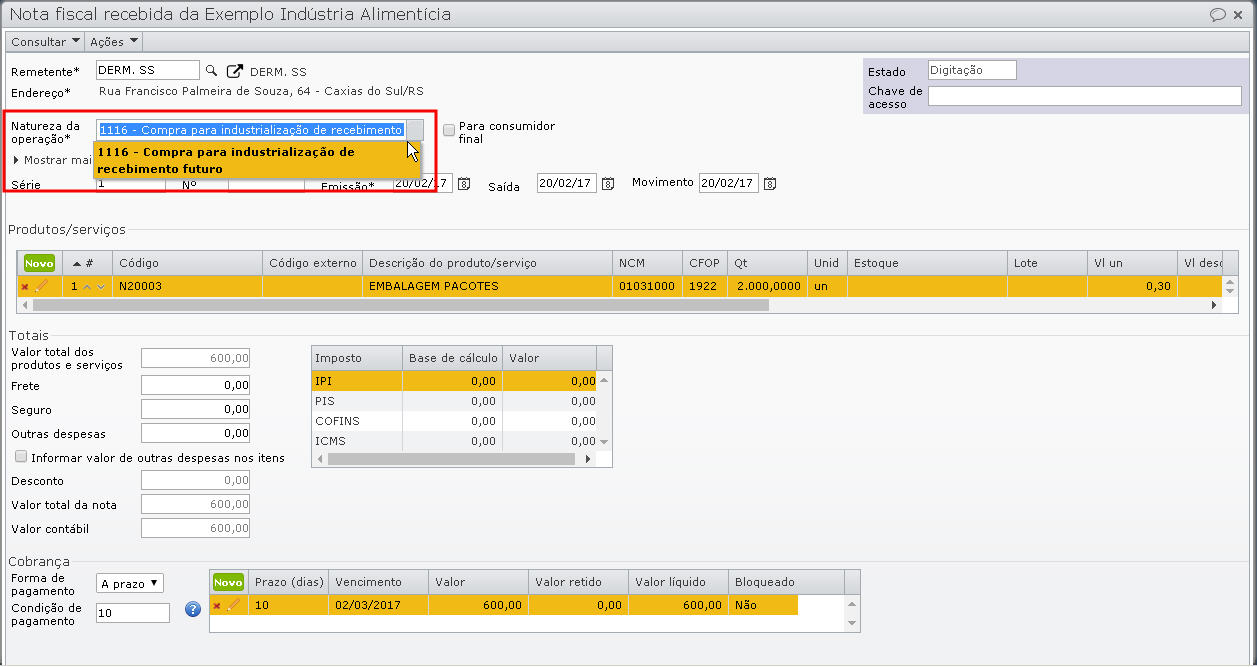1257x667 pixels.
Task: Click the Estoque column header
Action: click(x=927, y=263)
